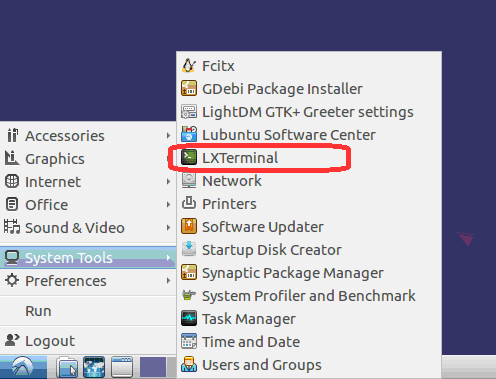Click the Task Manager graph icon
The width and height of the screenshot is (496, 379).
pos(189,319)
